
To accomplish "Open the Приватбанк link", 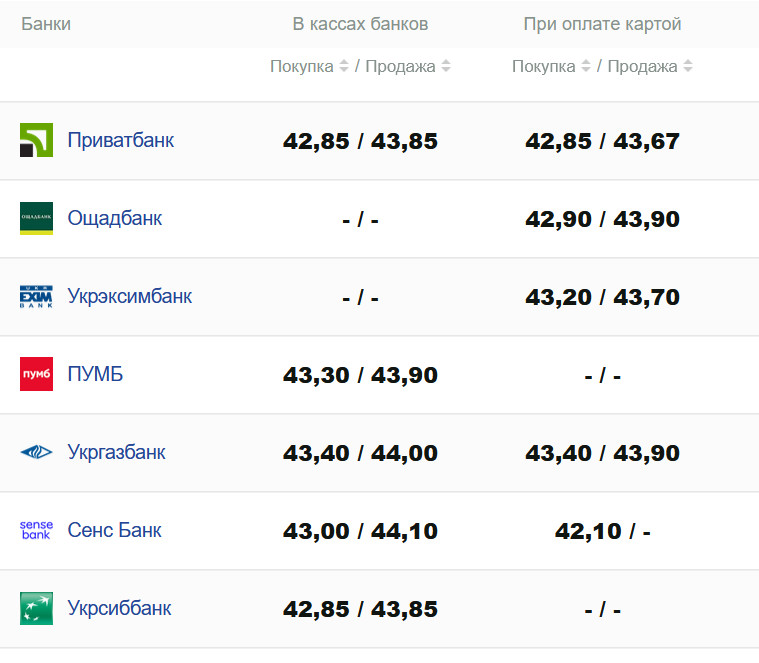I will [x=120, y=140].
